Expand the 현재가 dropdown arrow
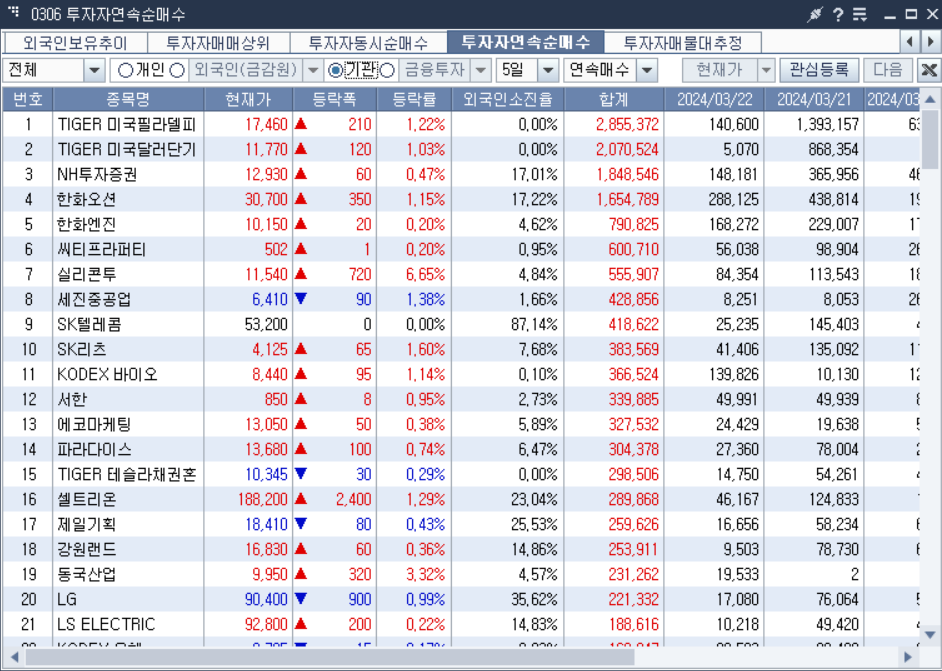Screen dimensions: 942x671 [x=766, y=71]
